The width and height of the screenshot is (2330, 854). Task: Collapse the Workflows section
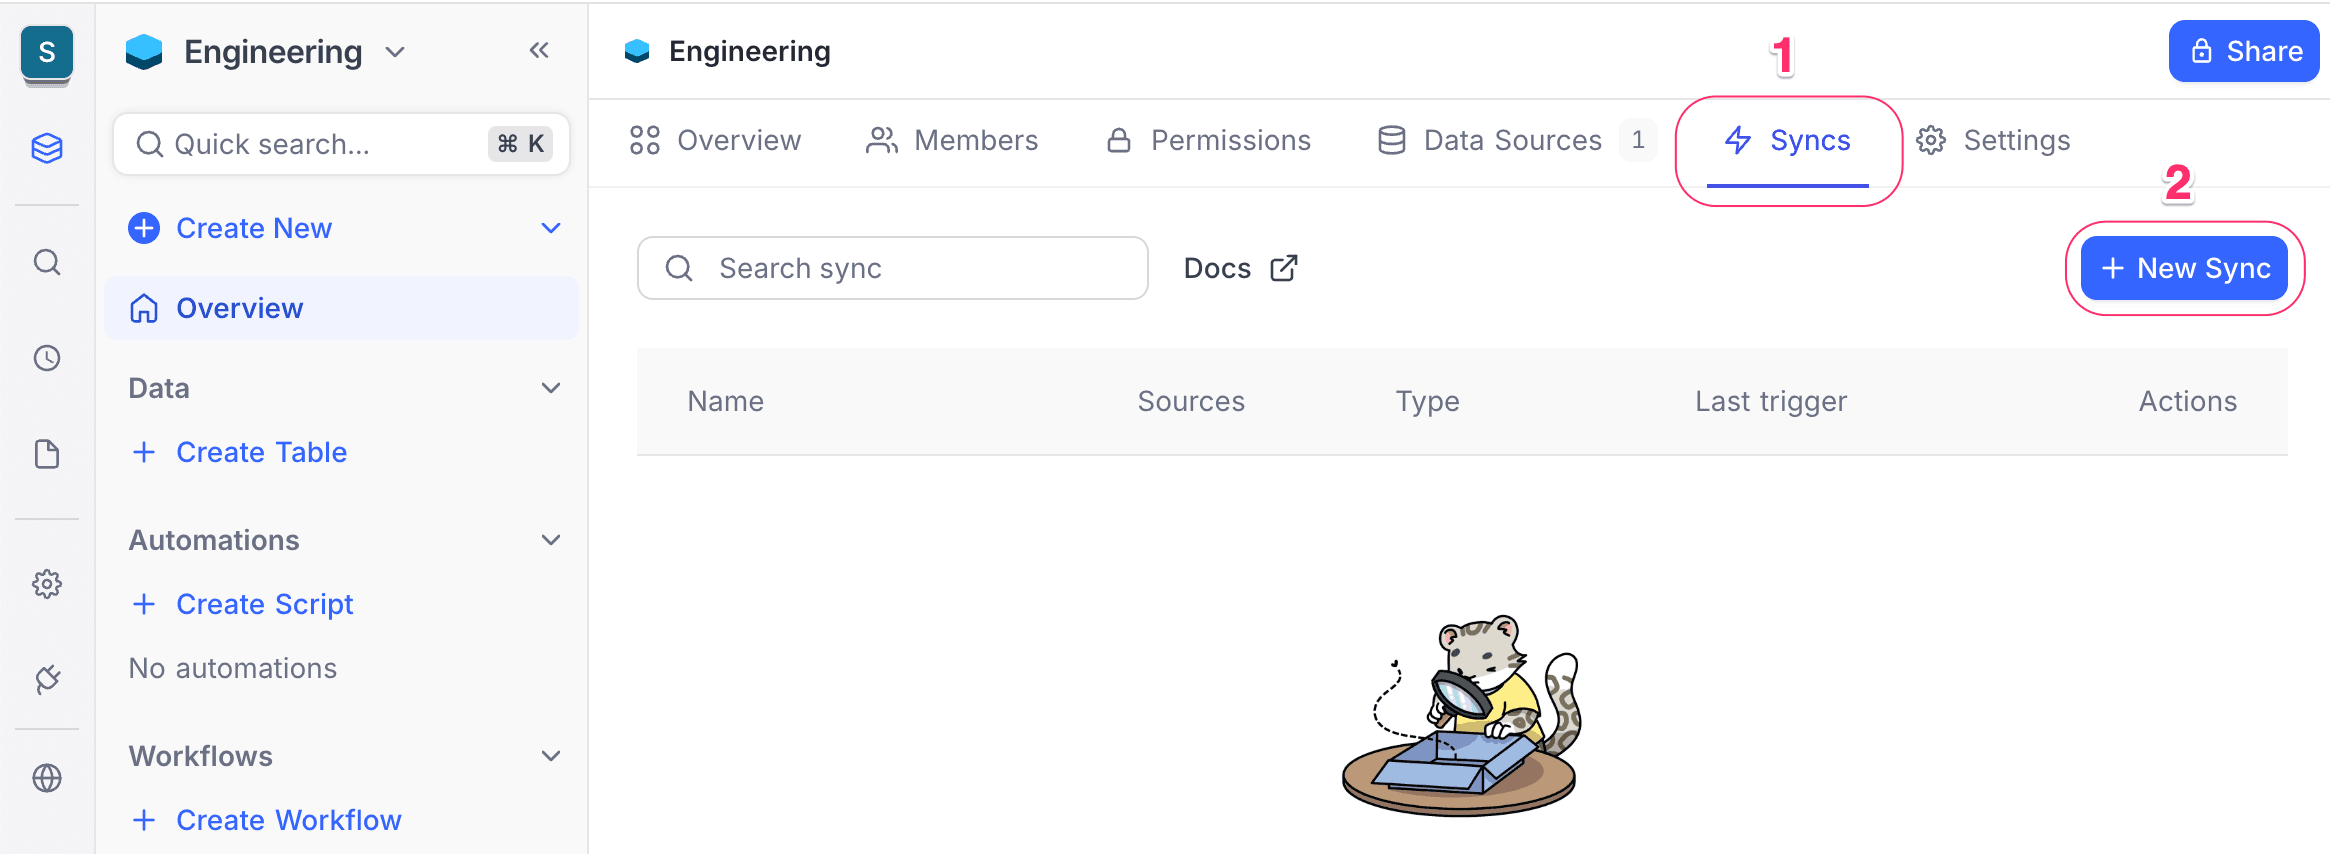click(550, 756)
